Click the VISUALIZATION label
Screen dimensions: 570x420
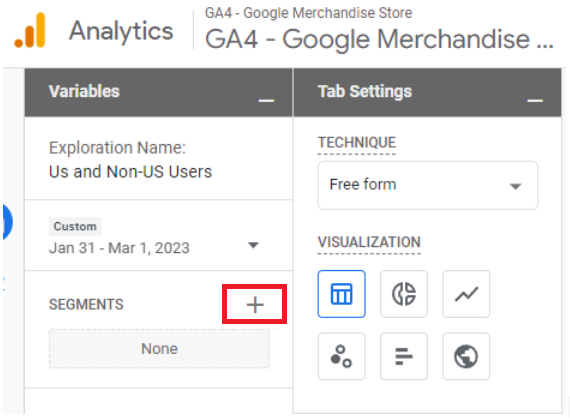pyautogui.click(x=369, y=242)
